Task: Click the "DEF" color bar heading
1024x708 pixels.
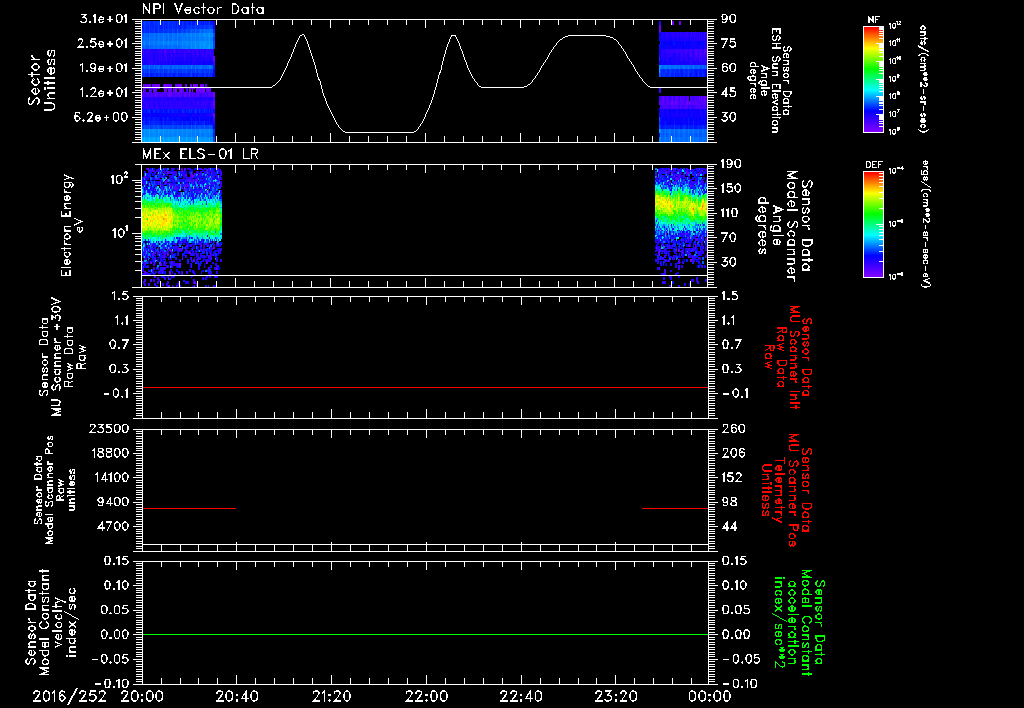Action: [874, 165]
